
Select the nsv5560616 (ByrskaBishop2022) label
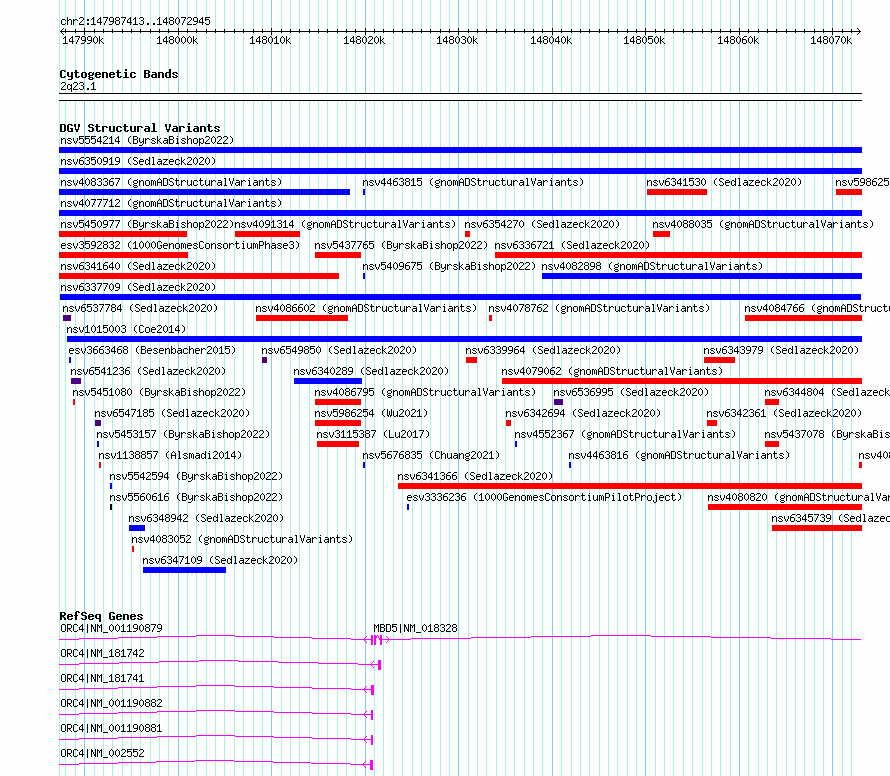tap(196, 497)
